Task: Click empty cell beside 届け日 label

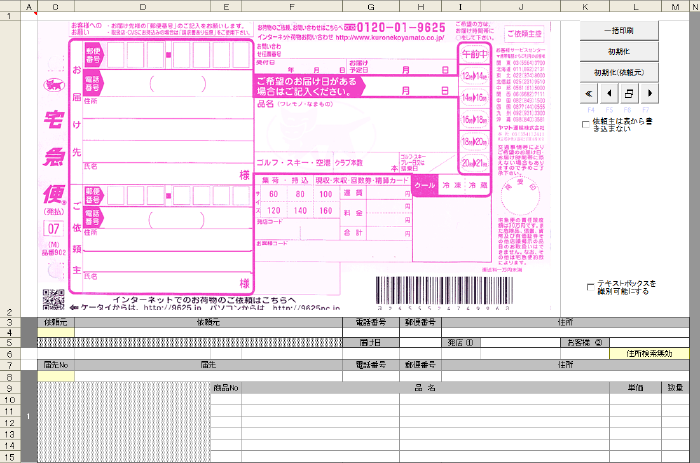Action: tap(420, 343)
